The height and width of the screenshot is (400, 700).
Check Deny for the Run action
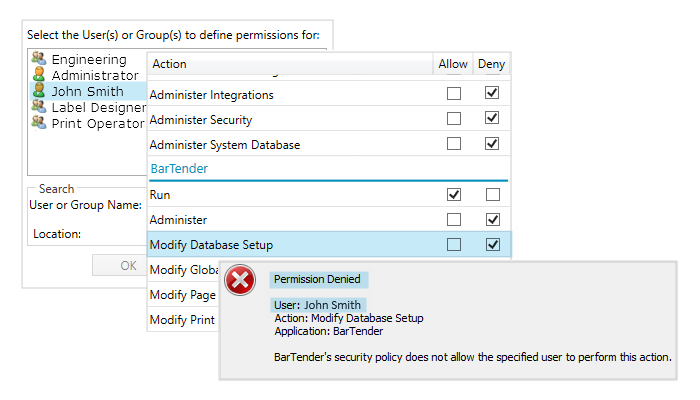(x=491, y=194)
